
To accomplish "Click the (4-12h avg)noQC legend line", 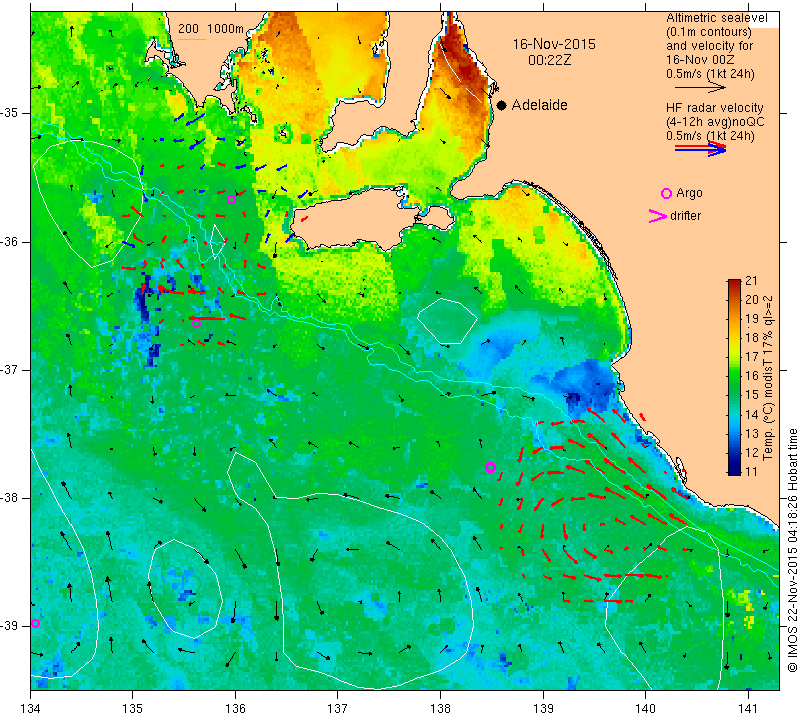I will 715,122.
